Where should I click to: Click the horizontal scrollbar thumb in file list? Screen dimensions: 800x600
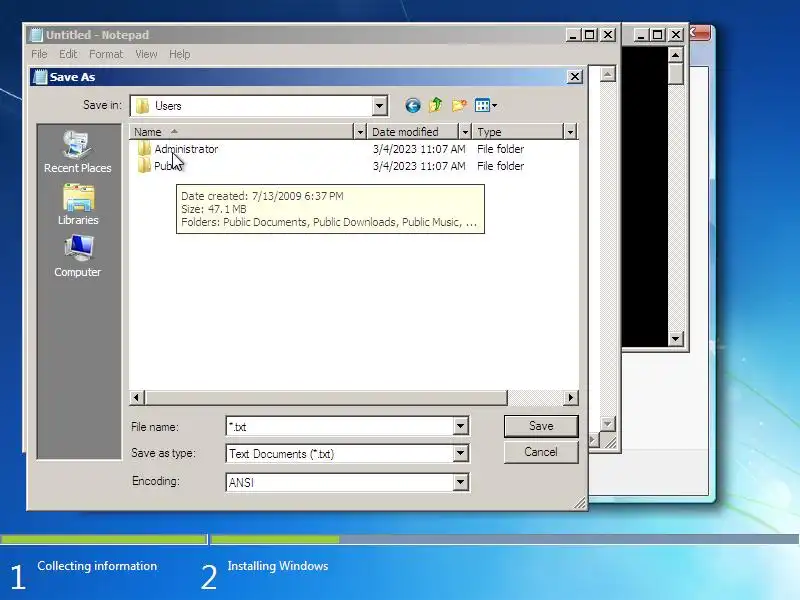327,397
